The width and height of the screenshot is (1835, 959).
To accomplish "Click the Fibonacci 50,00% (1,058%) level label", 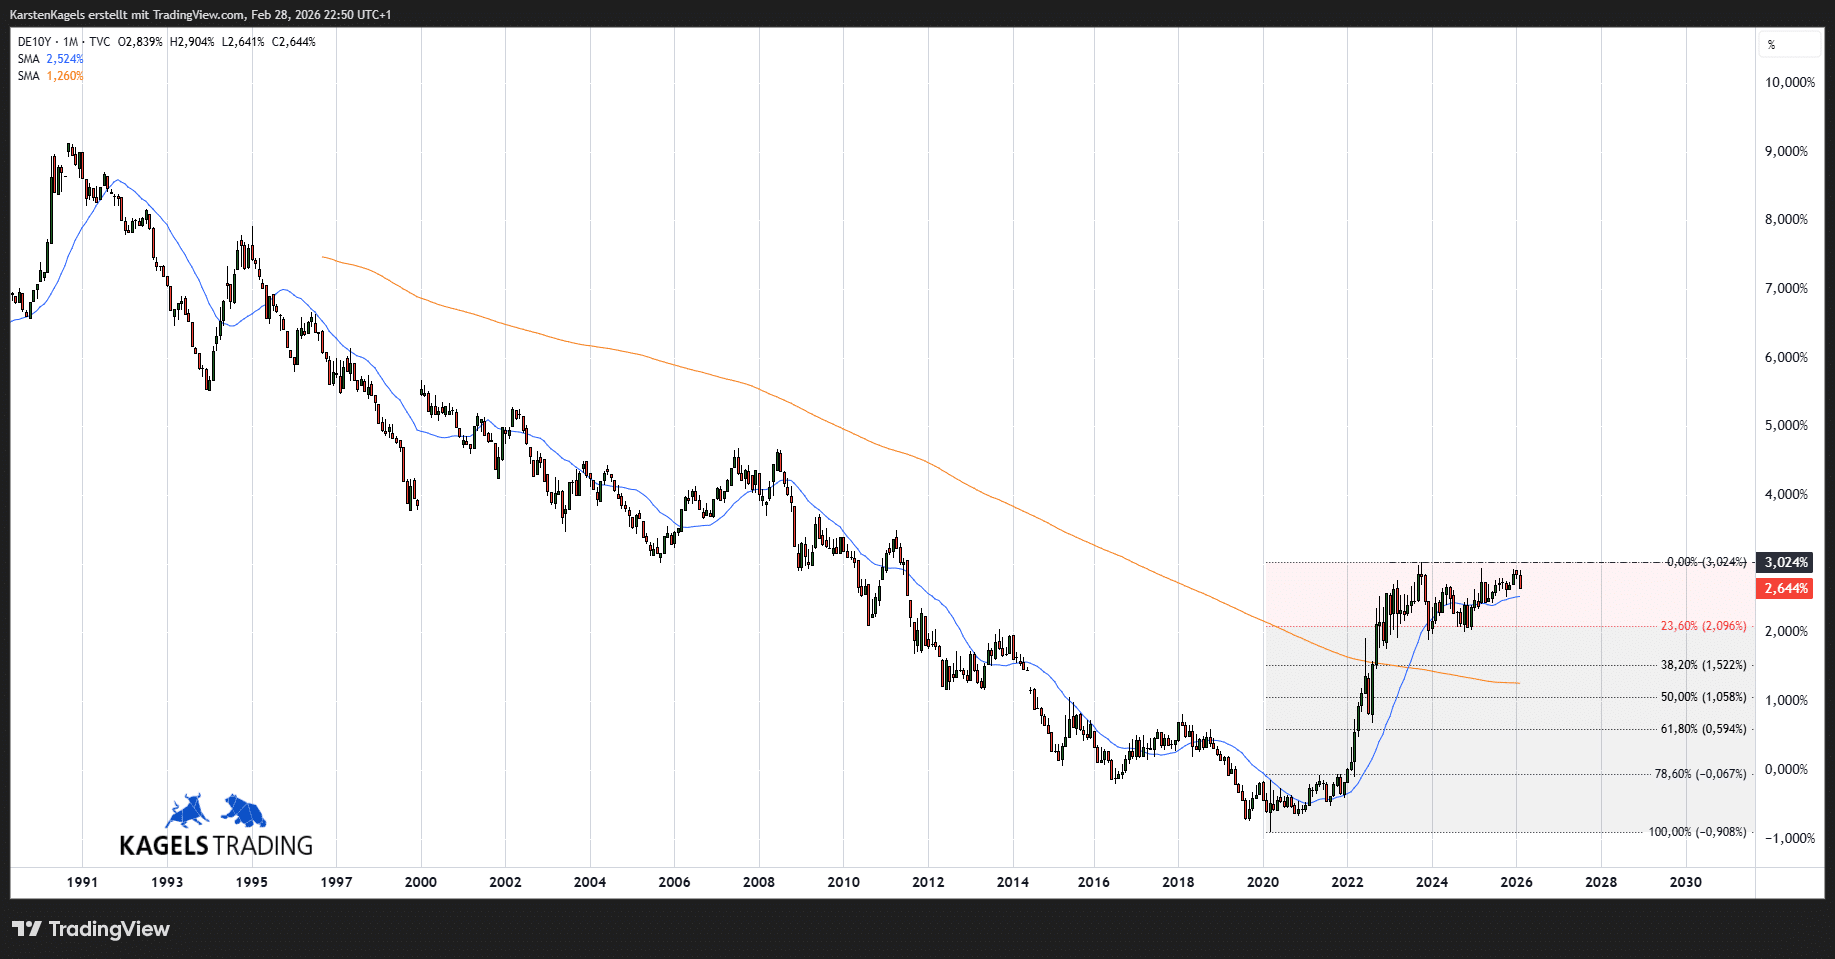I will tap(1703, 697).
